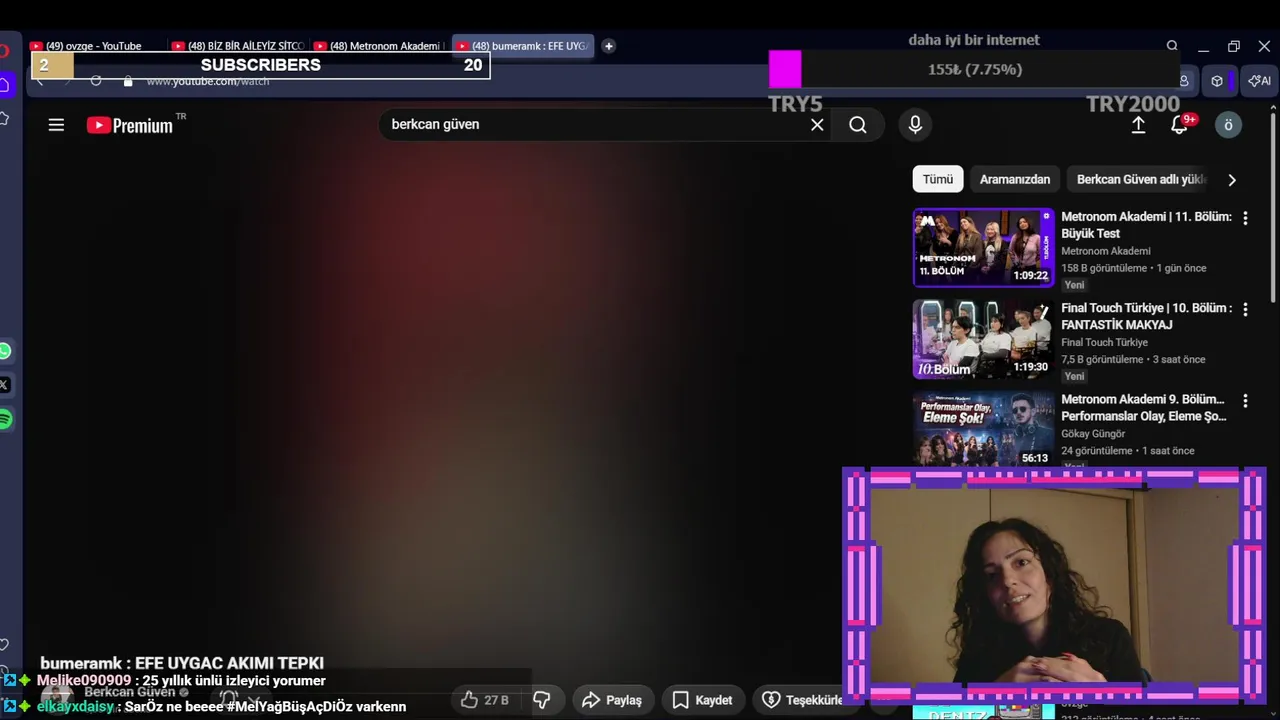Click the Teşekkürler thanks button
The width and height of the screenshot is (1280, 720).
pyautogui.click(x=801, y=700)
